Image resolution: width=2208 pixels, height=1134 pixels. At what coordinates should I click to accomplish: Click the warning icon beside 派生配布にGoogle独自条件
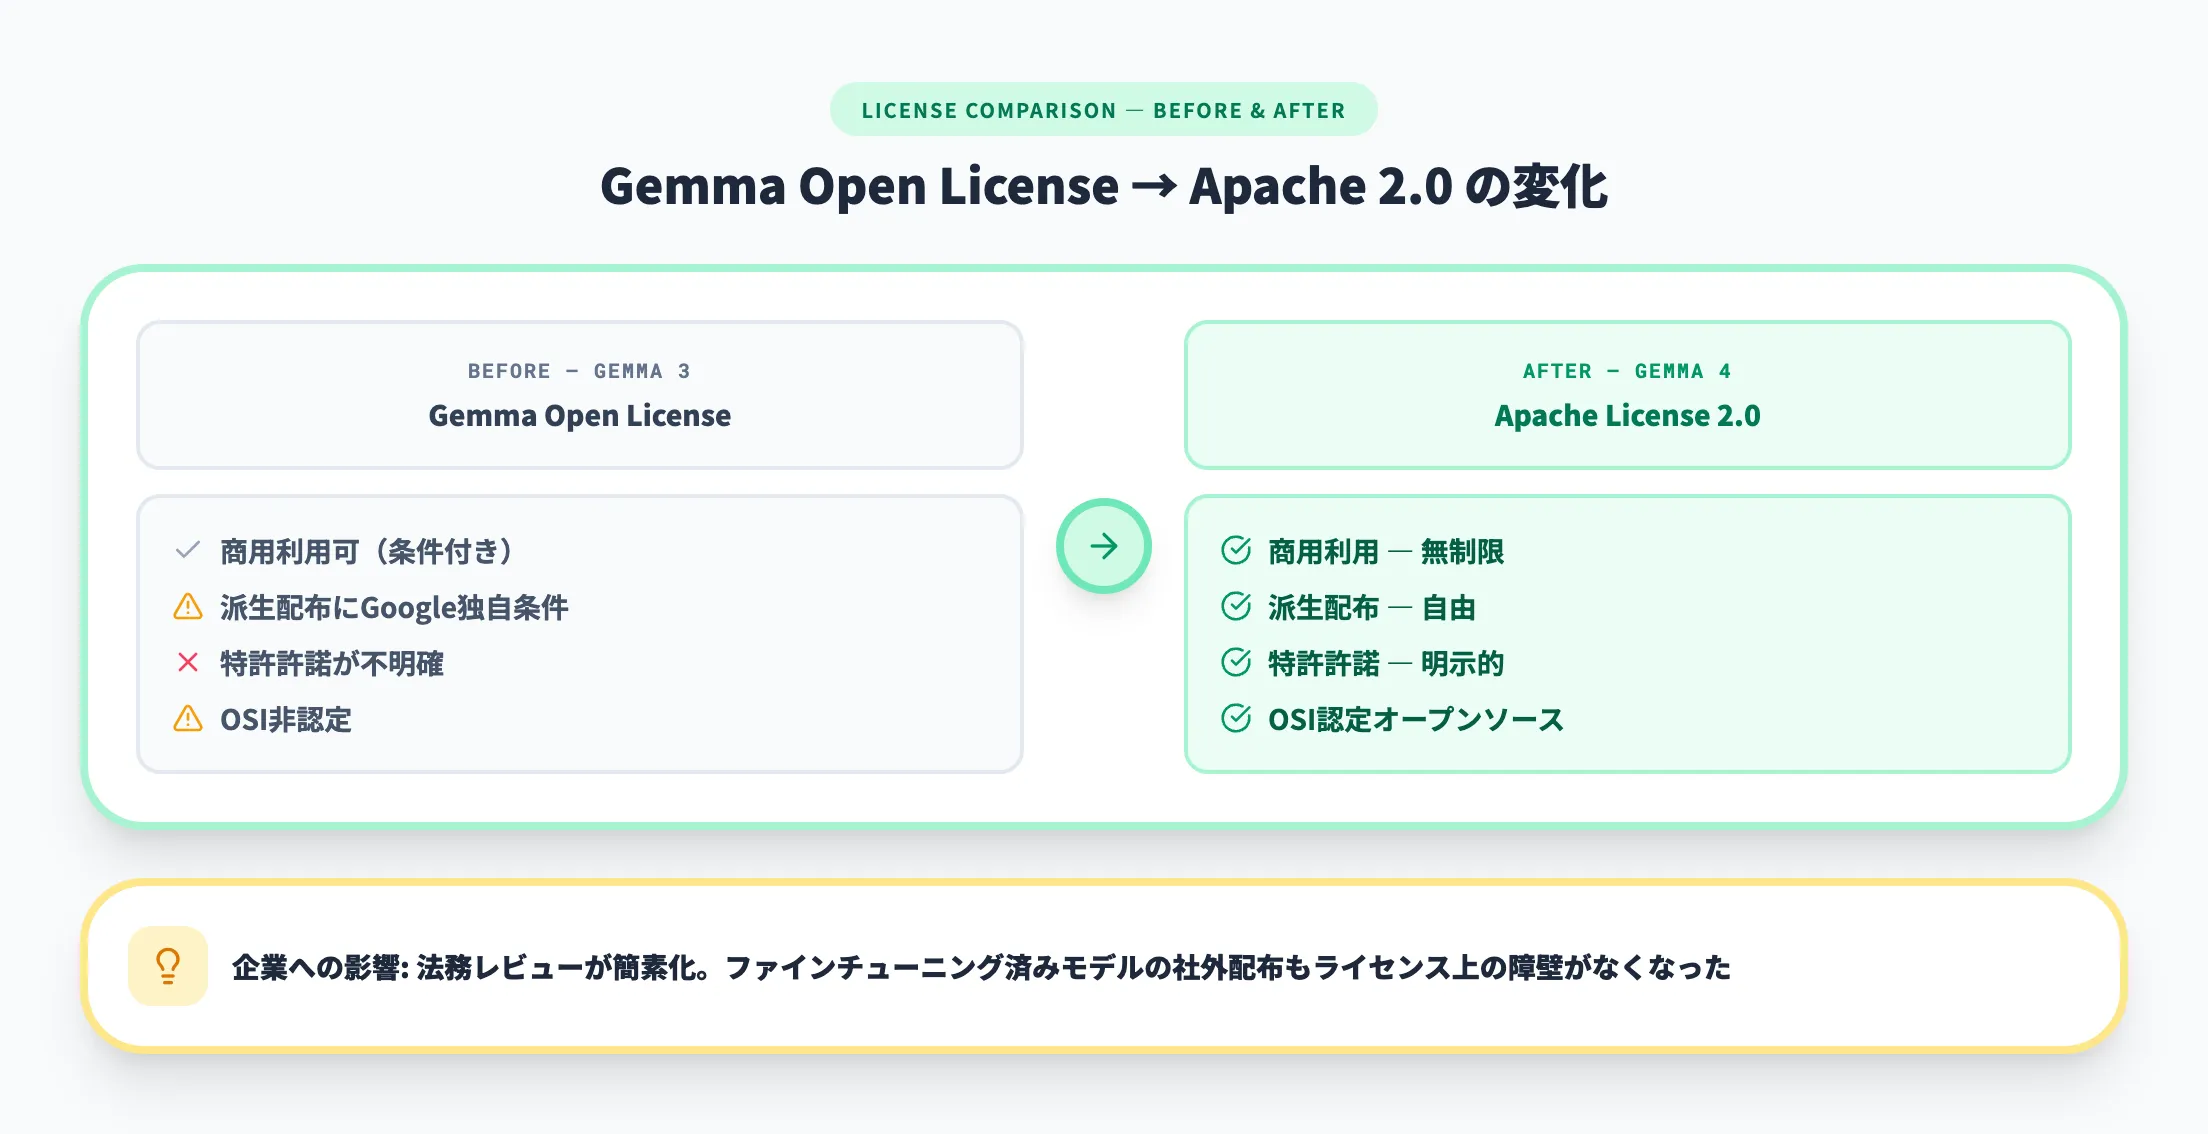pos(186,607)
